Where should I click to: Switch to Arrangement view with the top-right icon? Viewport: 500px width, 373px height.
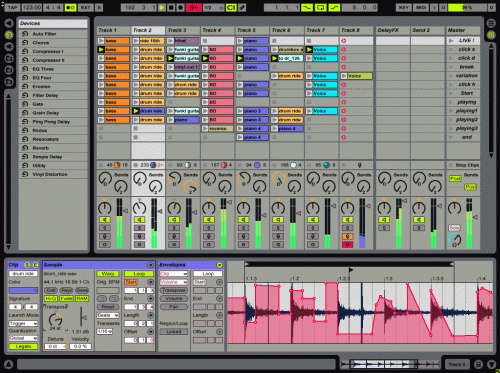tap(491, 23)
